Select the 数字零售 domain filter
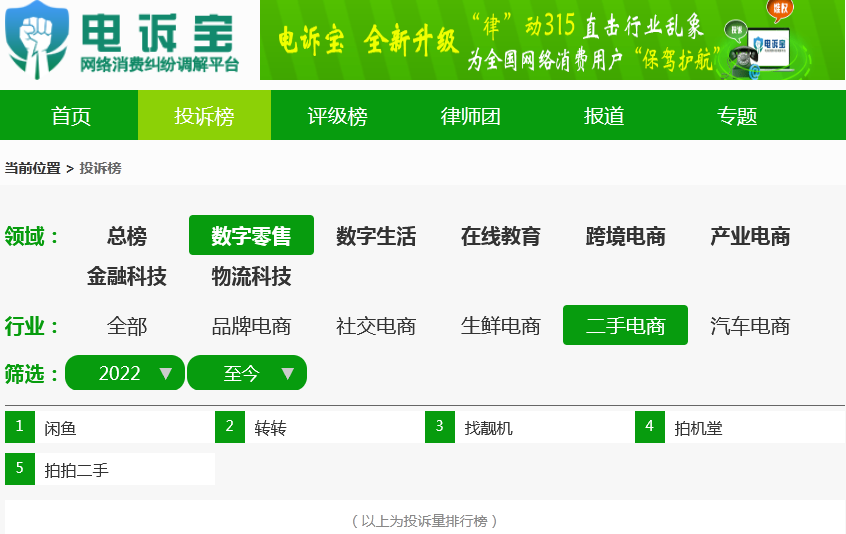This screenshot has height=534, width=846. click(x=251, y=235)
